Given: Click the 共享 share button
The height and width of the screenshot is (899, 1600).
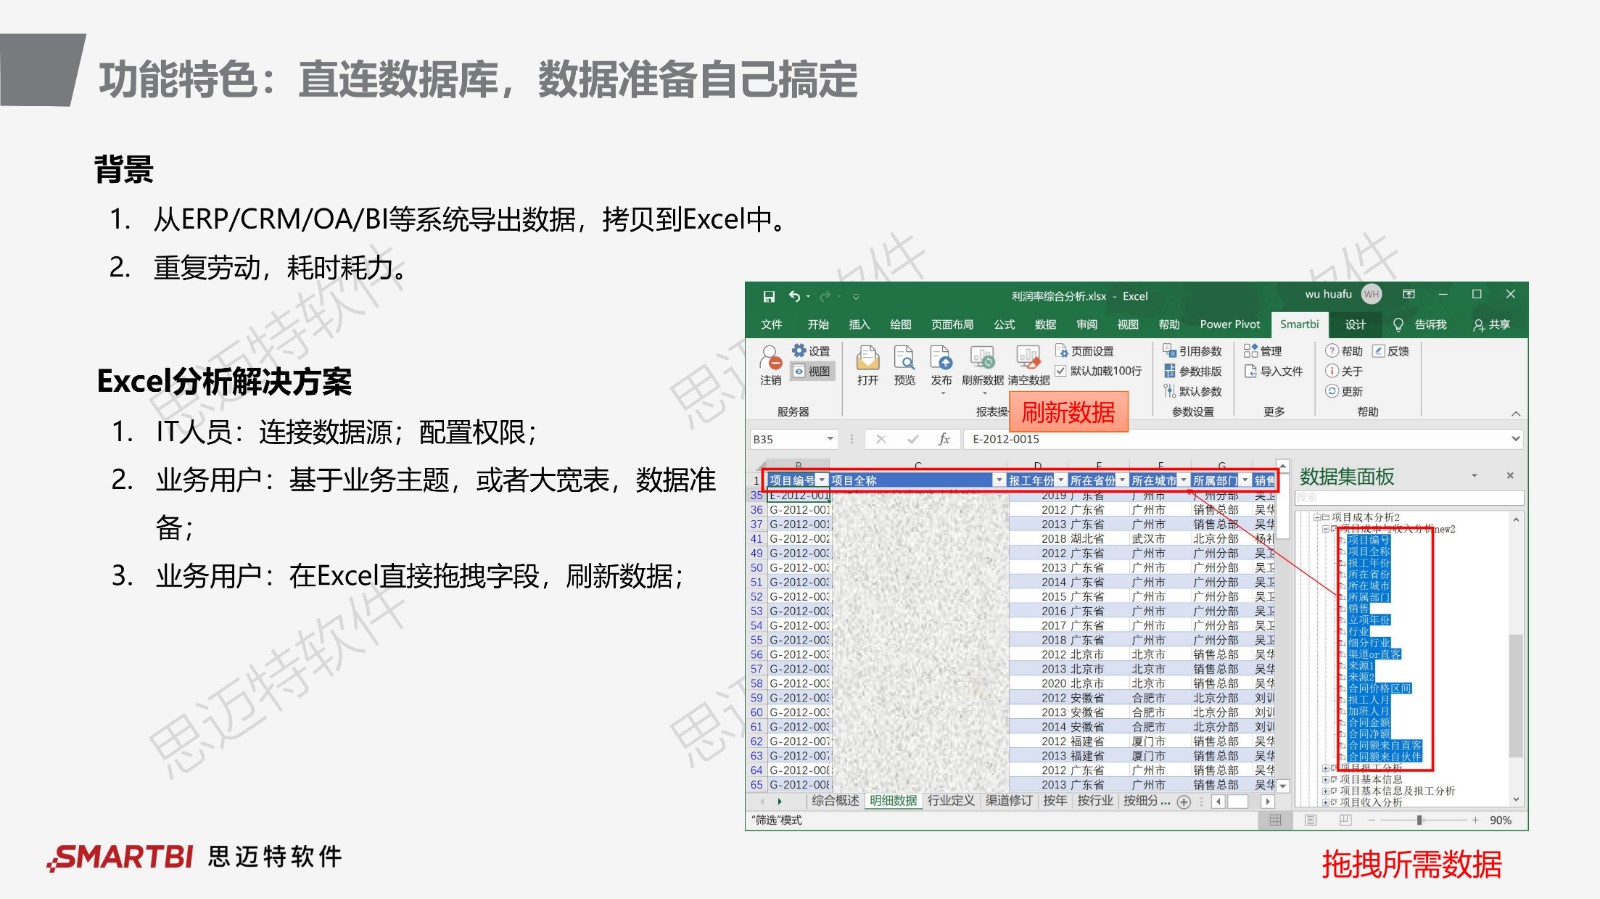Looking at the screenshot, I should pyautogui.click(x=1491, y=325).
